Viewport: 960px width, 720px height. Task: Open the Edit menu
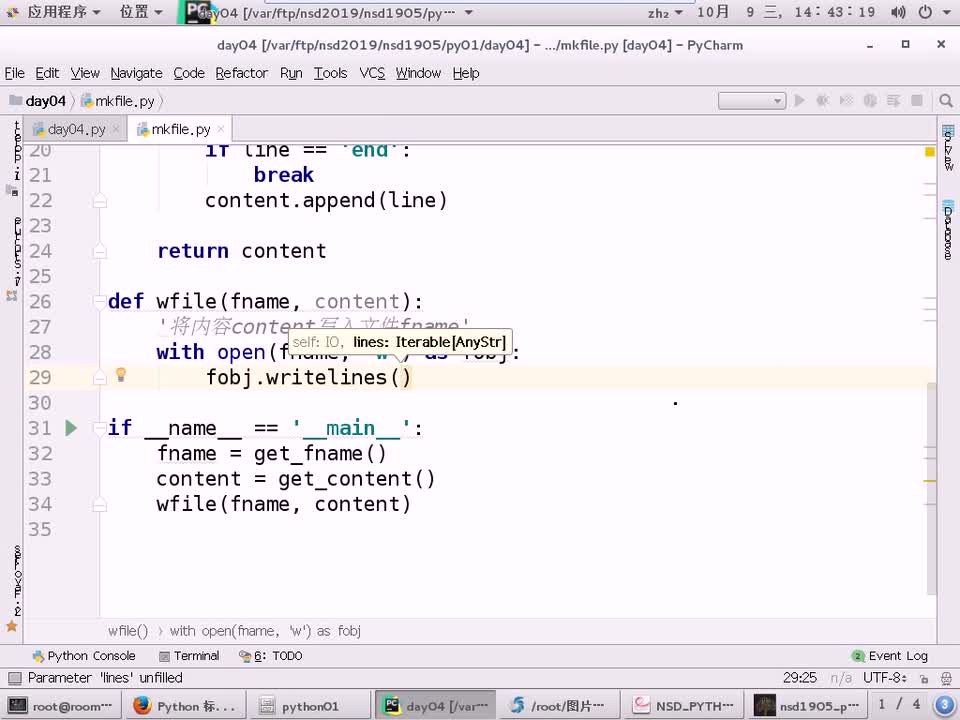point(47,73)
